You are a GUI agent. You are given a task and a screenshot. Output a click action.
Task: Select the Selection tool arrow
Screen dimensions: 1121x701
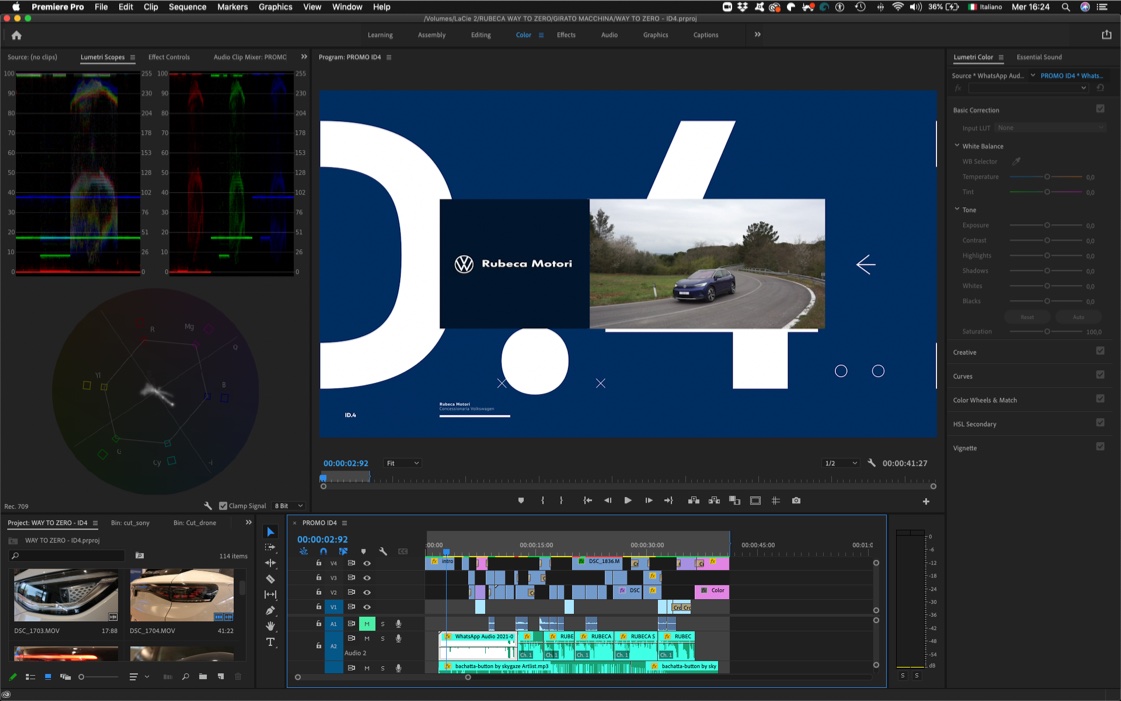[270, 532]
